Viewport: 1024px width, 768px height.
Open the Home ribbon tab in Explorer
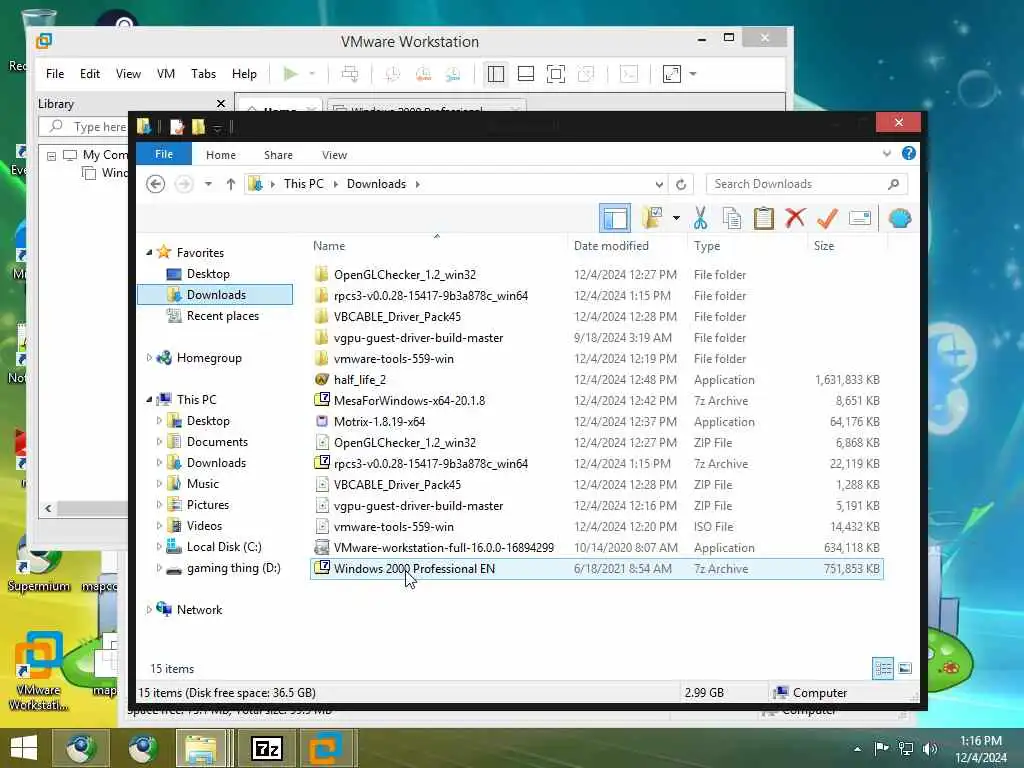[221, 155]
